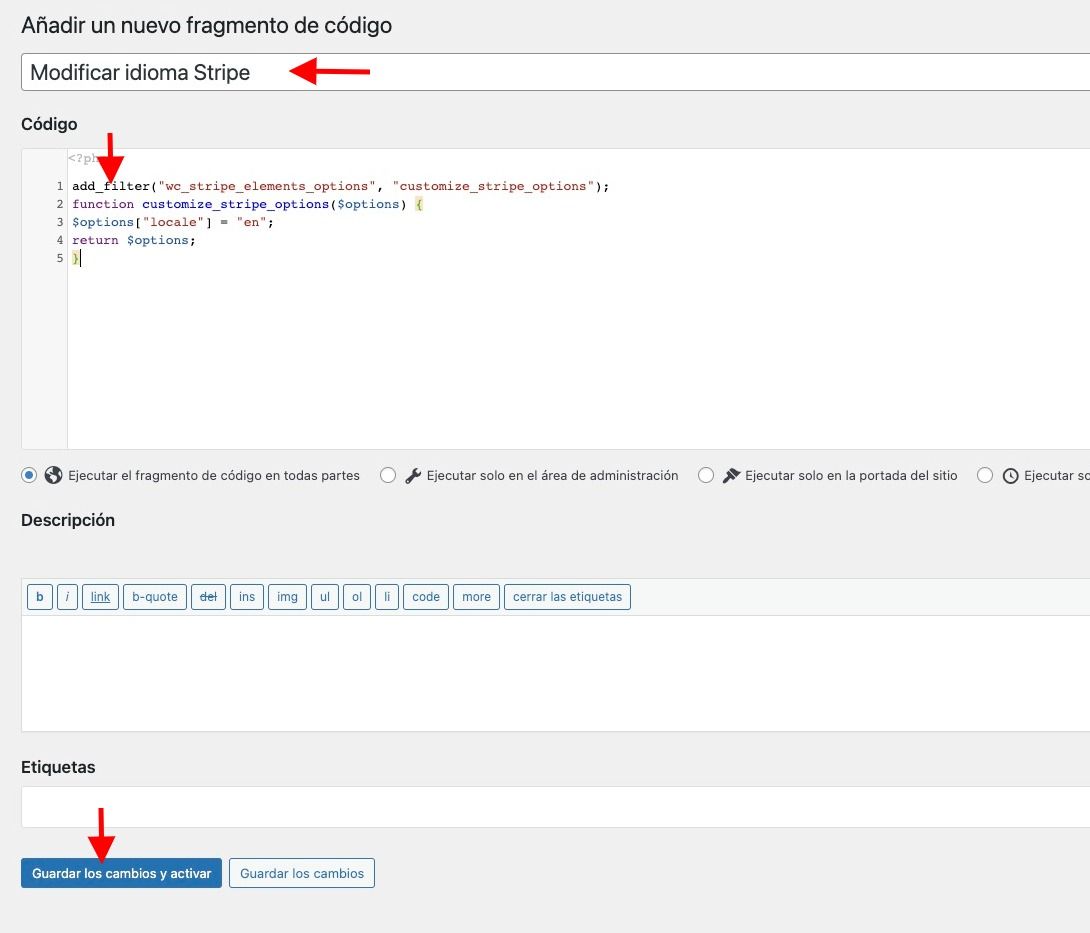
Task: Click the 'ol' ordered list button
Action: tap(357, 597)
